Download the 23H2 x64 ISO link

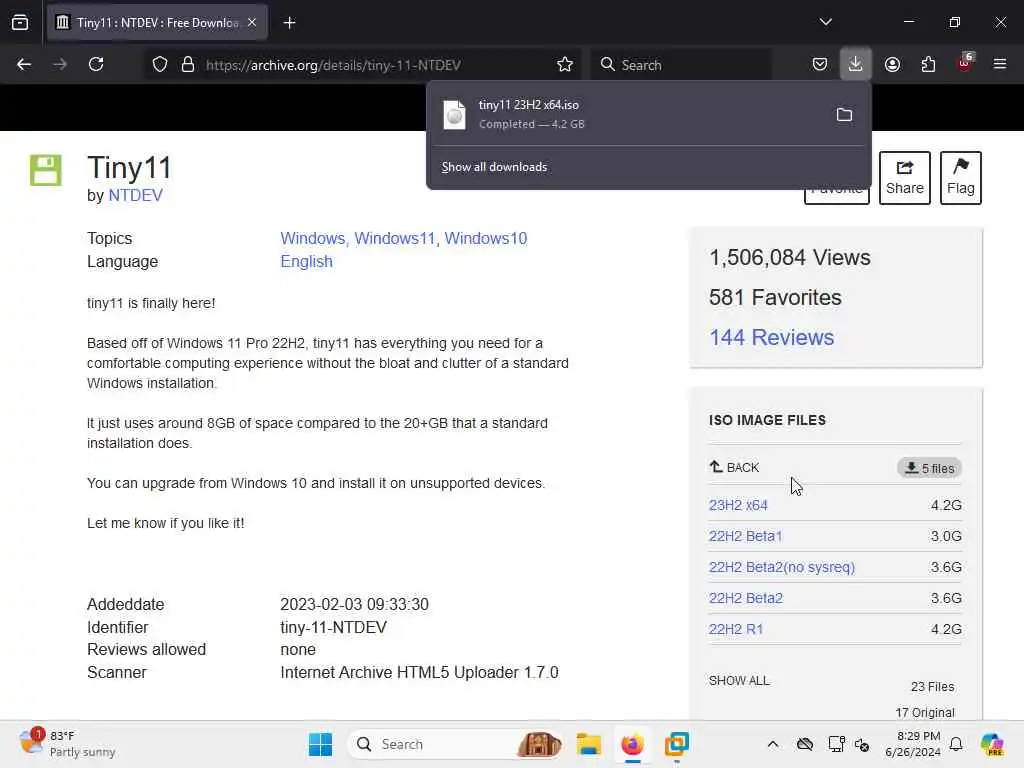point(738,505)
